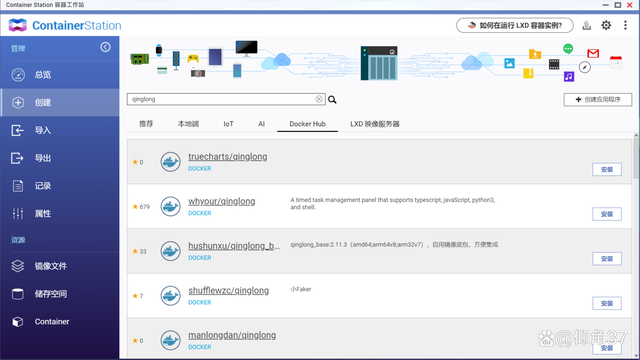Open 储存空间 volumes section
The height and width of the screenshot is (360, 640).
[x=60, y=294]
